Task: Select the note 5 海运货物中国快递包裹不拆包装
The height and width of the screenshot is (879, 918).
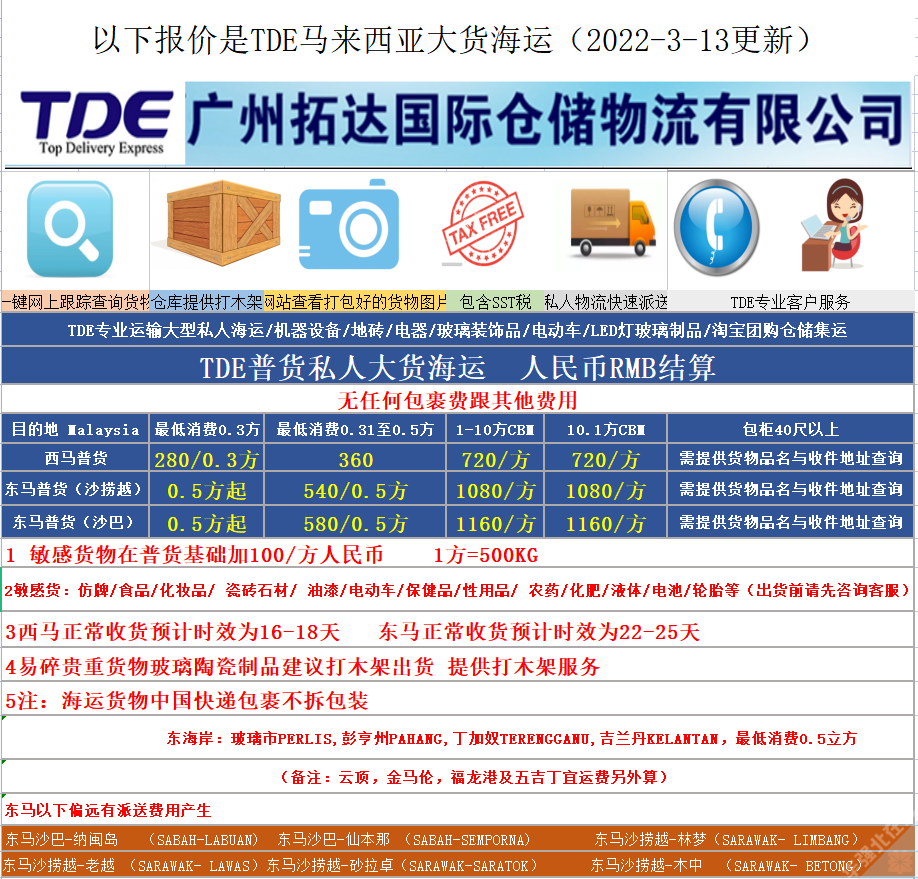Action: 186,700
